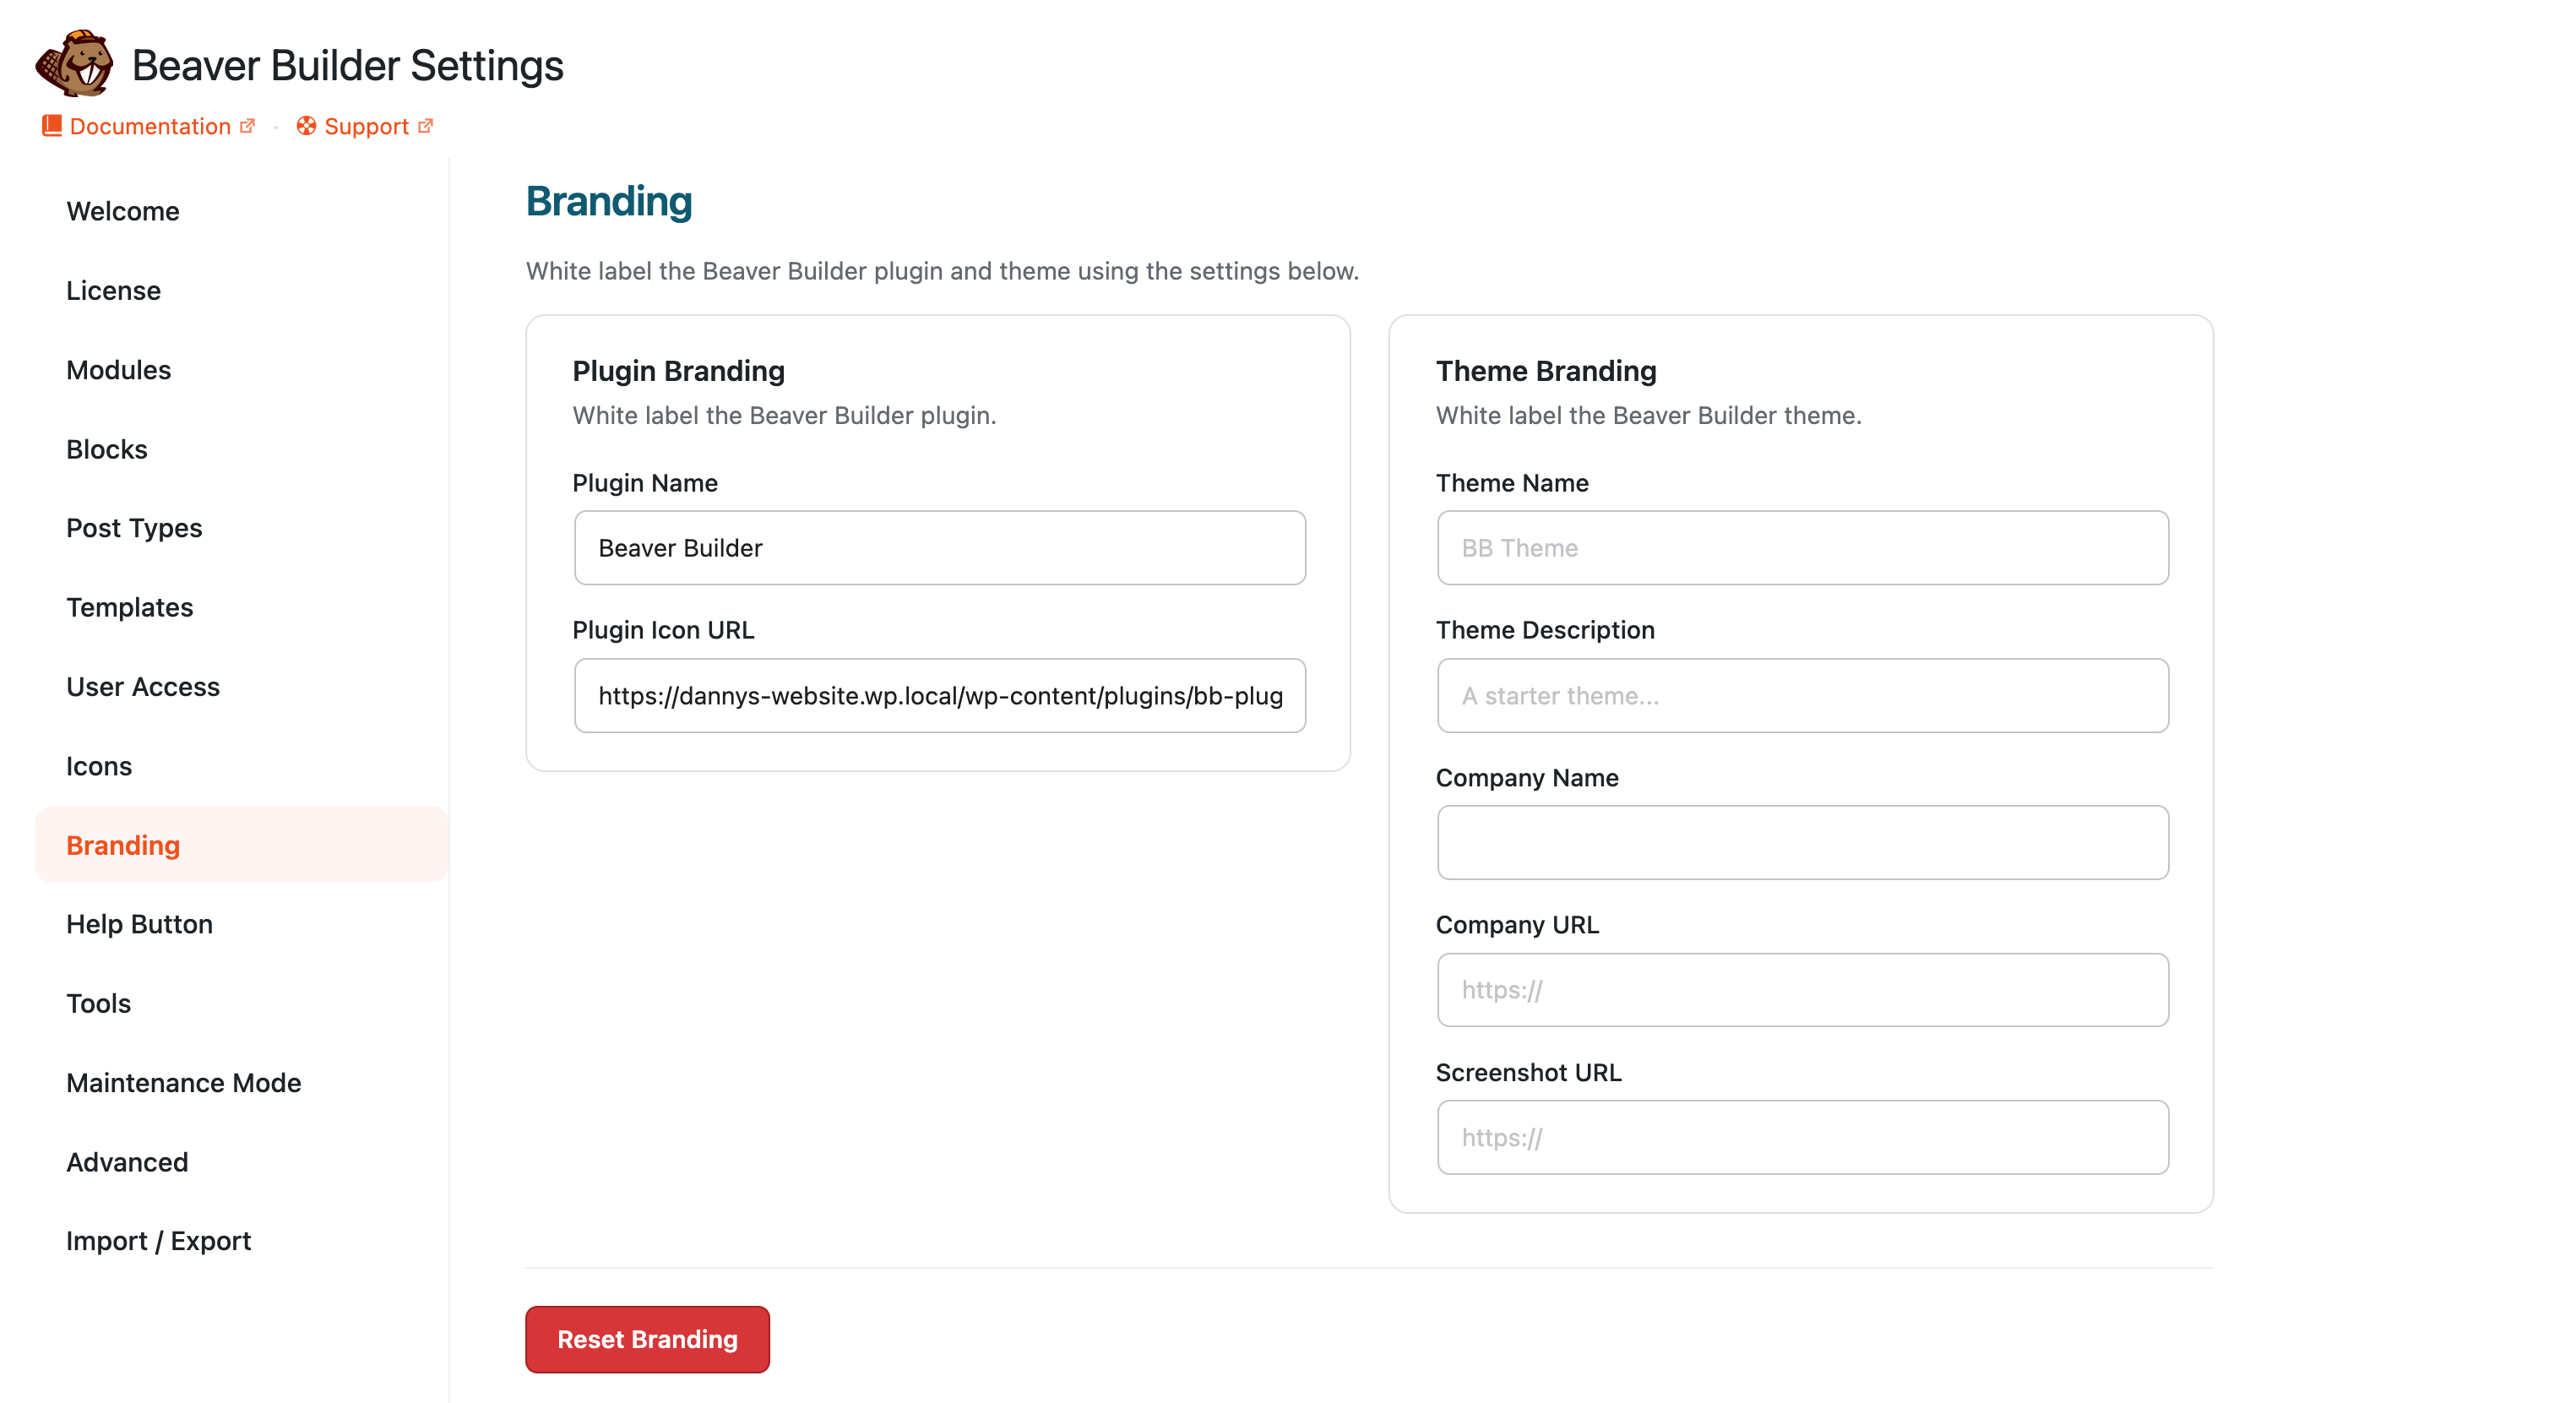Image resolution: width=2576 pixels, height=1403 pixels.
Task: Open the Post Types tab
Action: [x=242, y=528]
